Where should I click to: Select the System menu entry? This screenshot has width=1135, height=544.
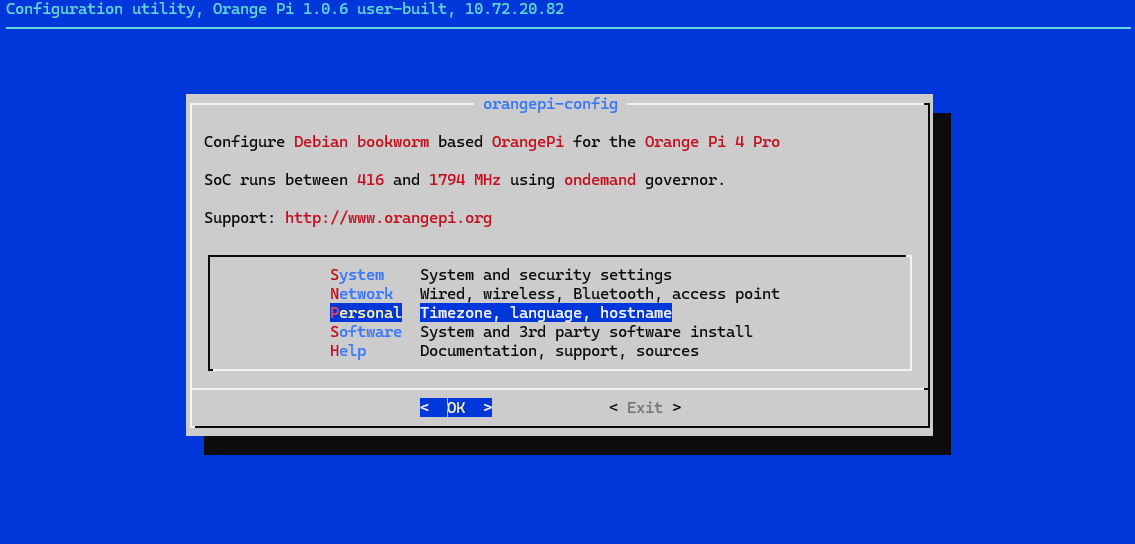coord(357,275)
